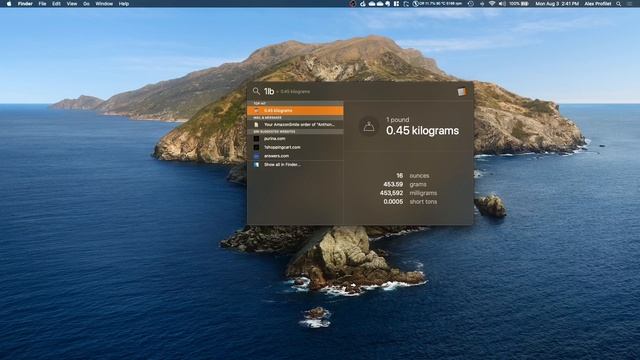The width and height of the screenshot is (640, 360).
Task: Open the volume control in menu bar
Action: tap(502, 4)
